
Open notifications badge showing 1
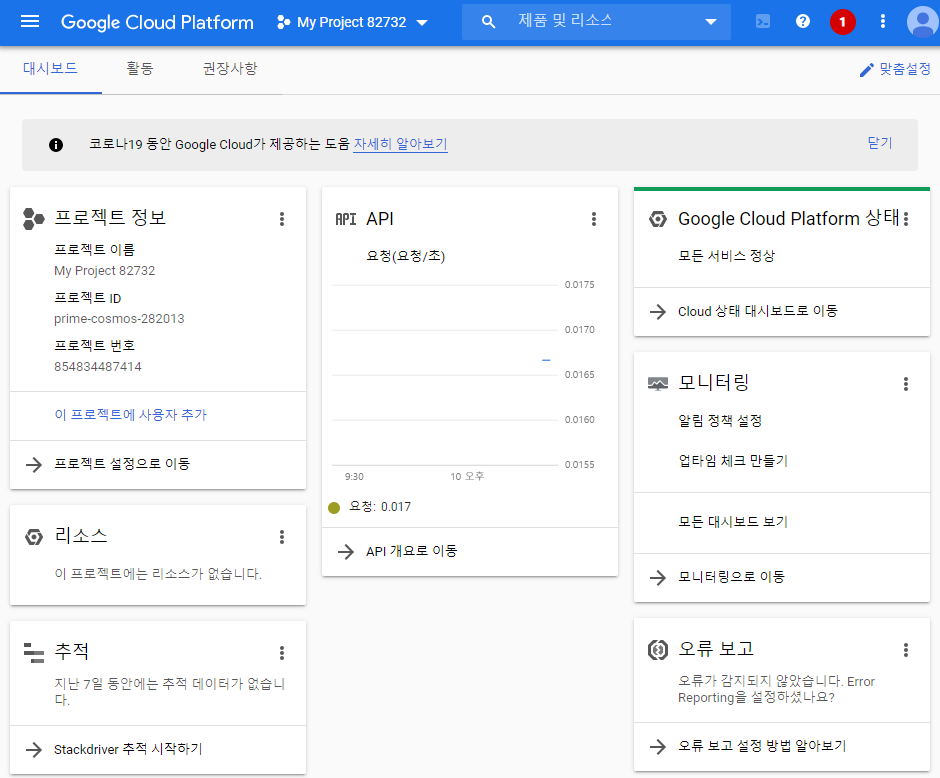pos(842,22)
